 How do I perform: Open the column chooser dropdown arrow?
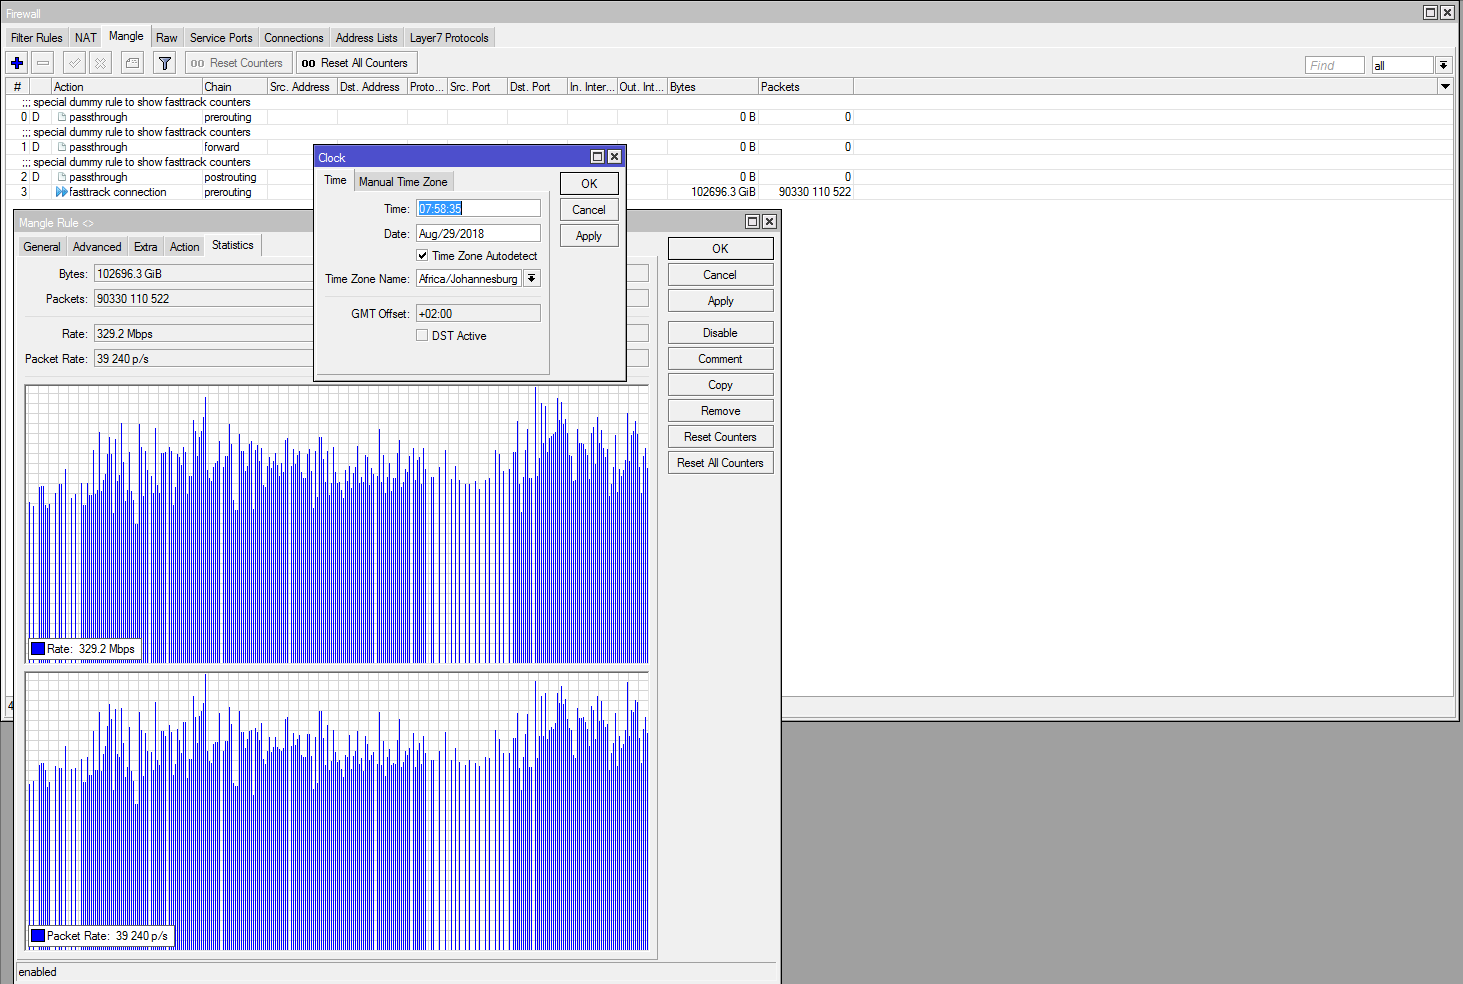(x=1444, y=87)
